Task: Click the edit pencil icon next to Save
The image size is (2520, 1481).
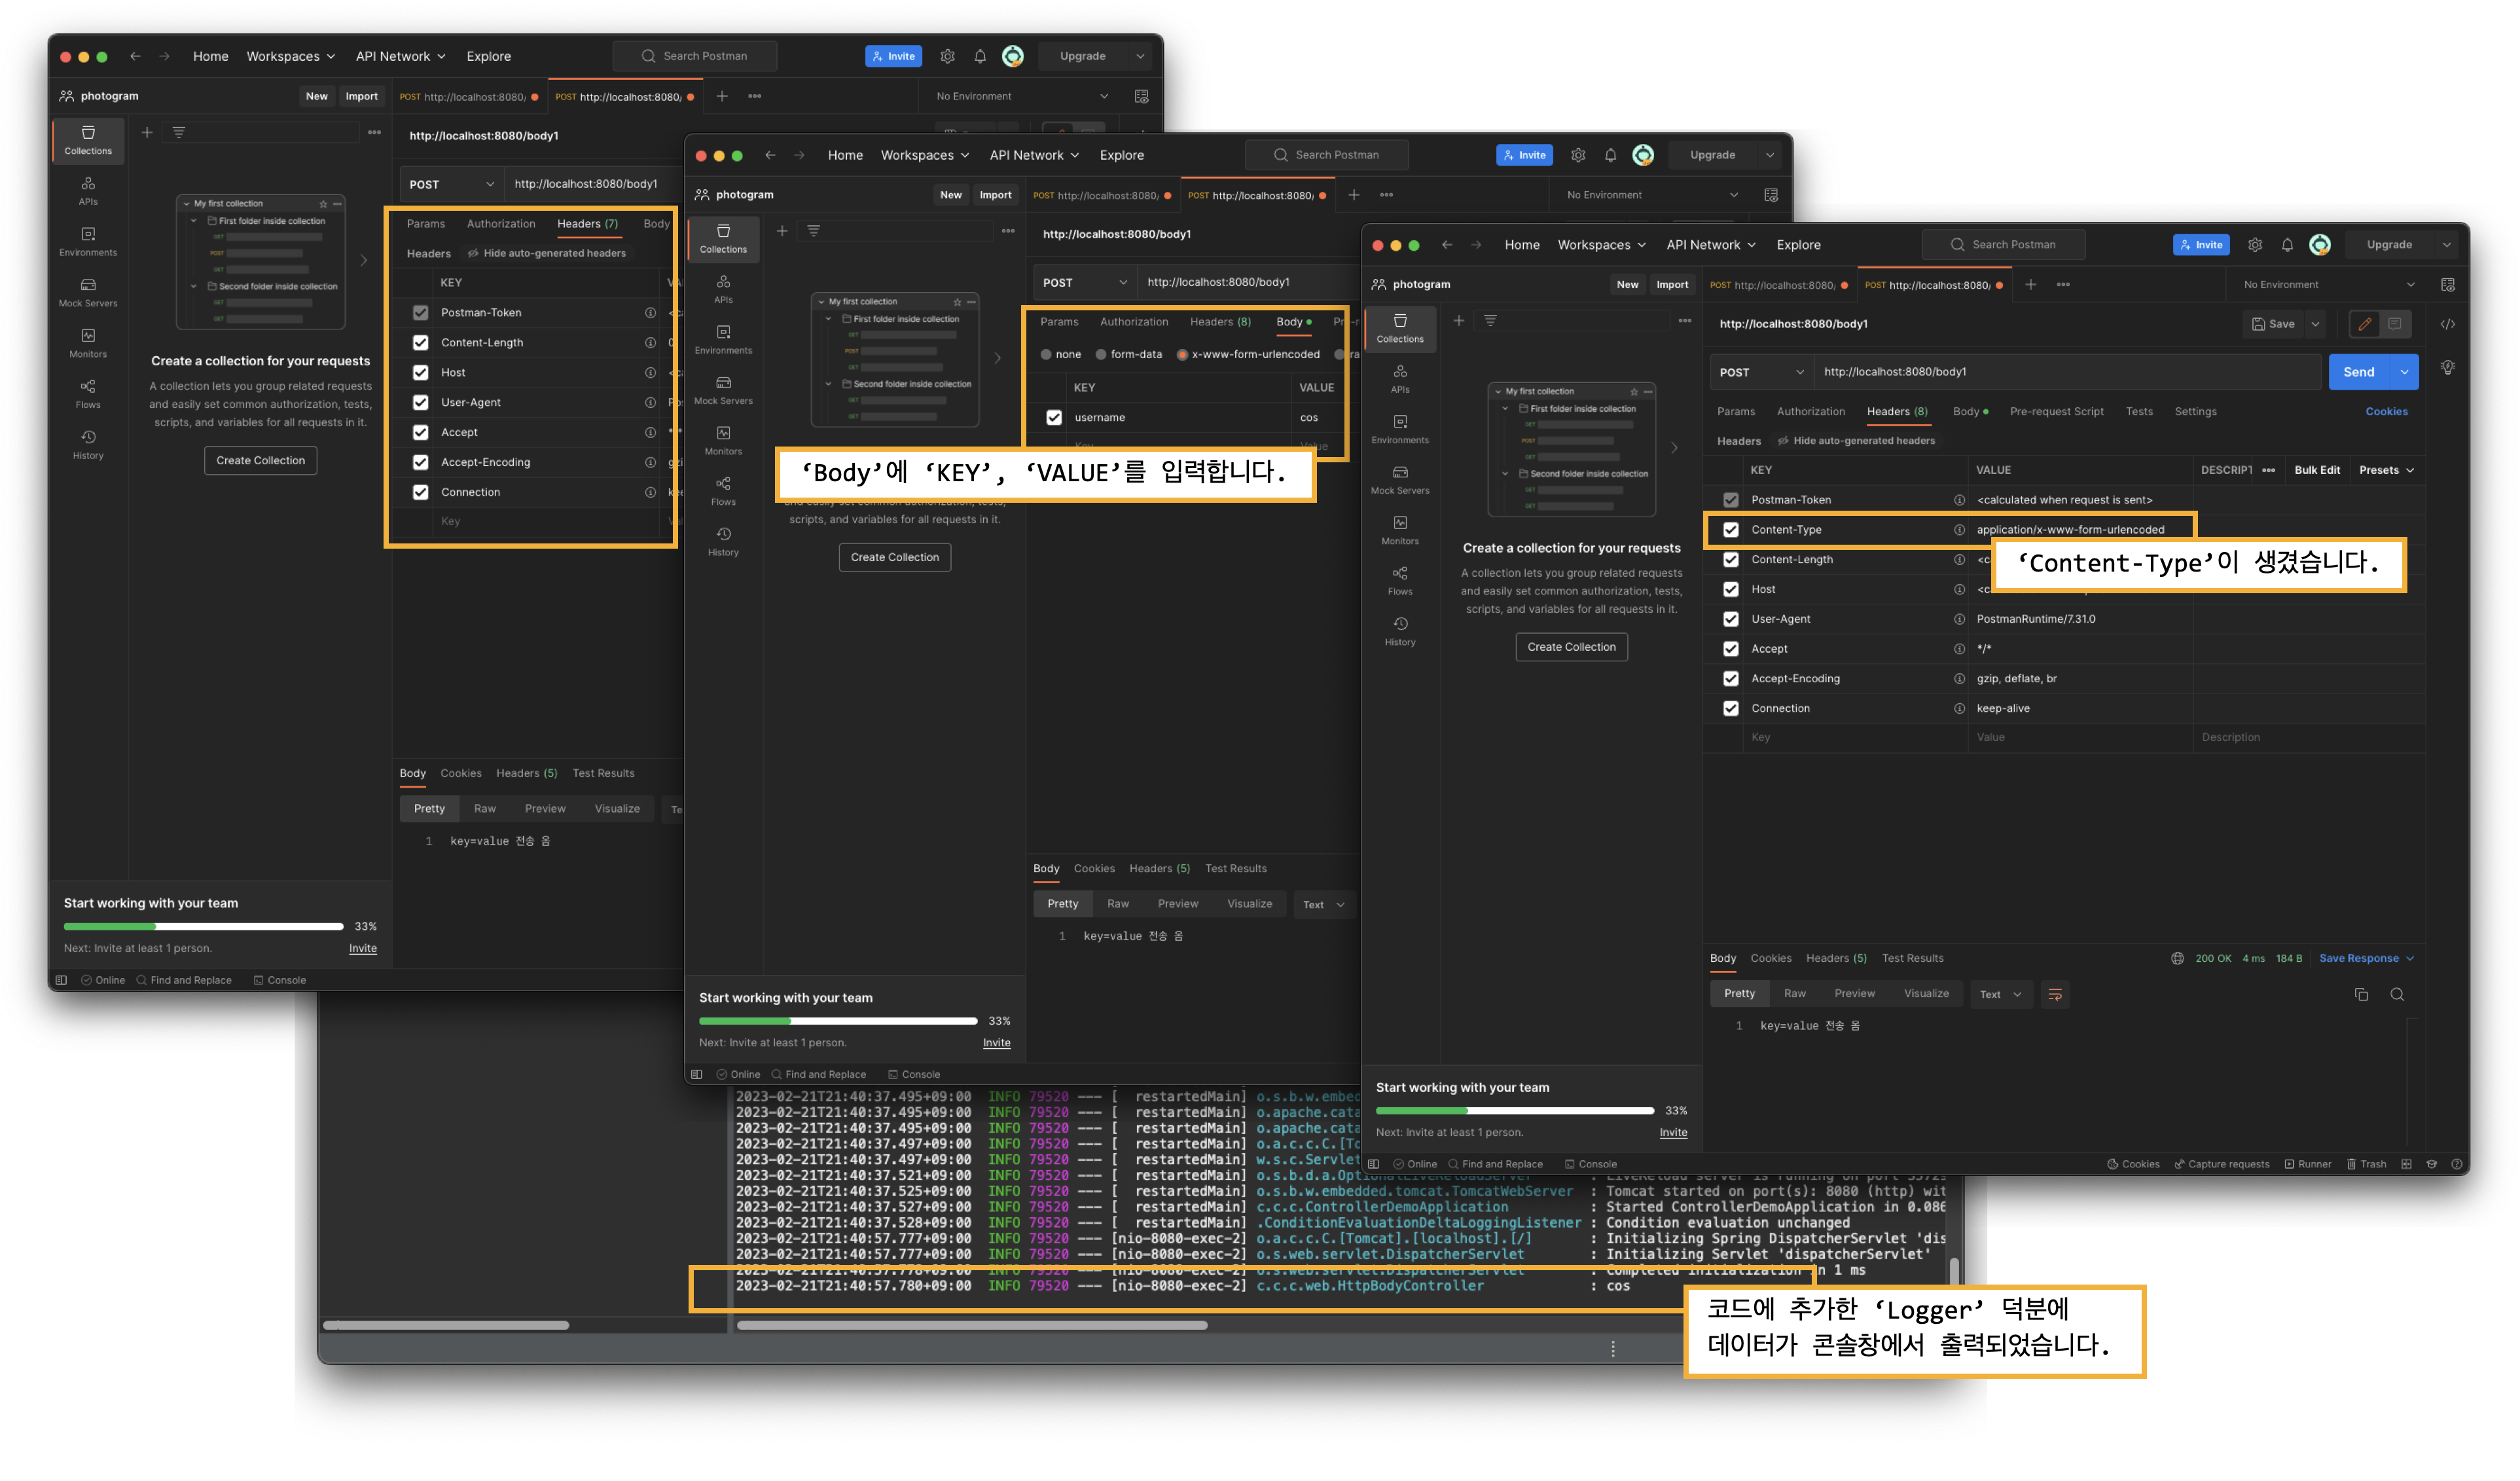Action: click(2364, 324)
